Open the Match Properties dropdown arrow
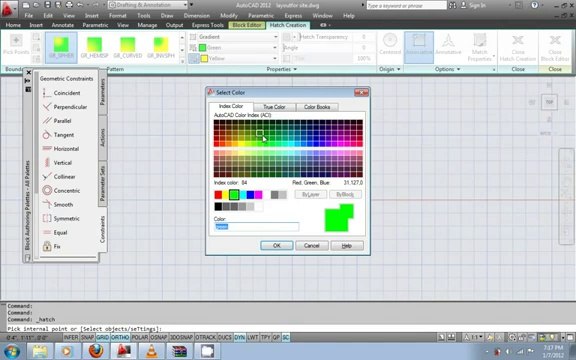Screen dimensions: 576x360 coord(494,57)
